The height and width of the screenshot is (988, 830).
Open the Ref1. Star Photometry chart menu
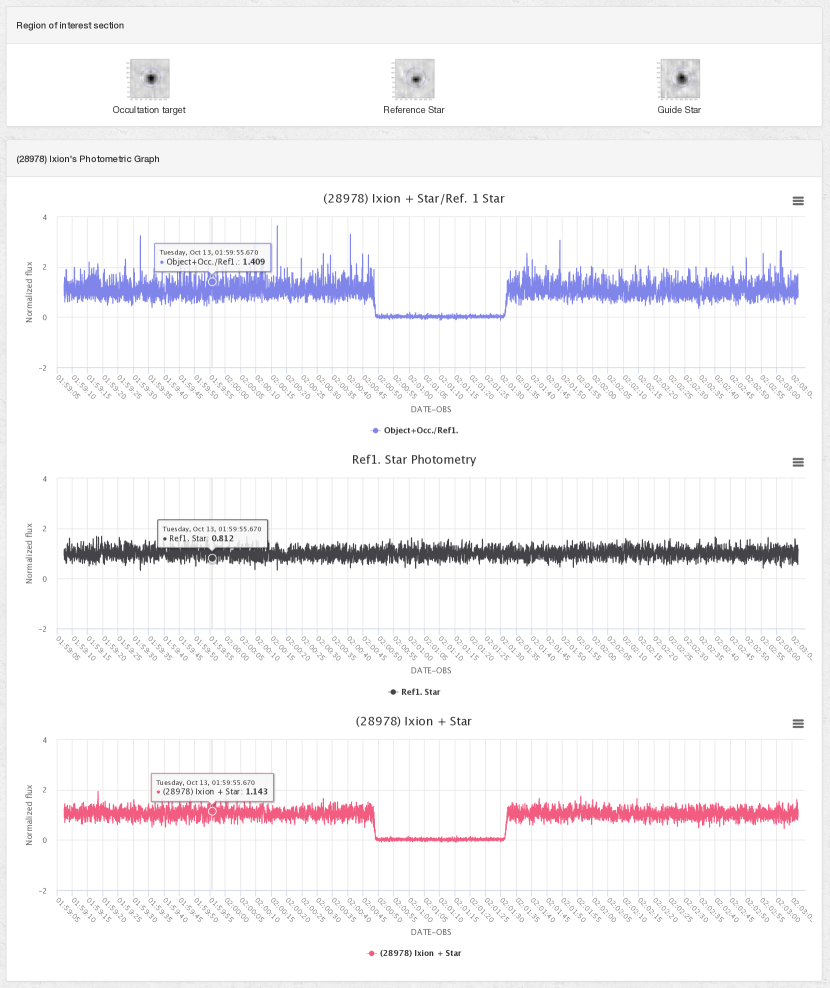(798, 462)
